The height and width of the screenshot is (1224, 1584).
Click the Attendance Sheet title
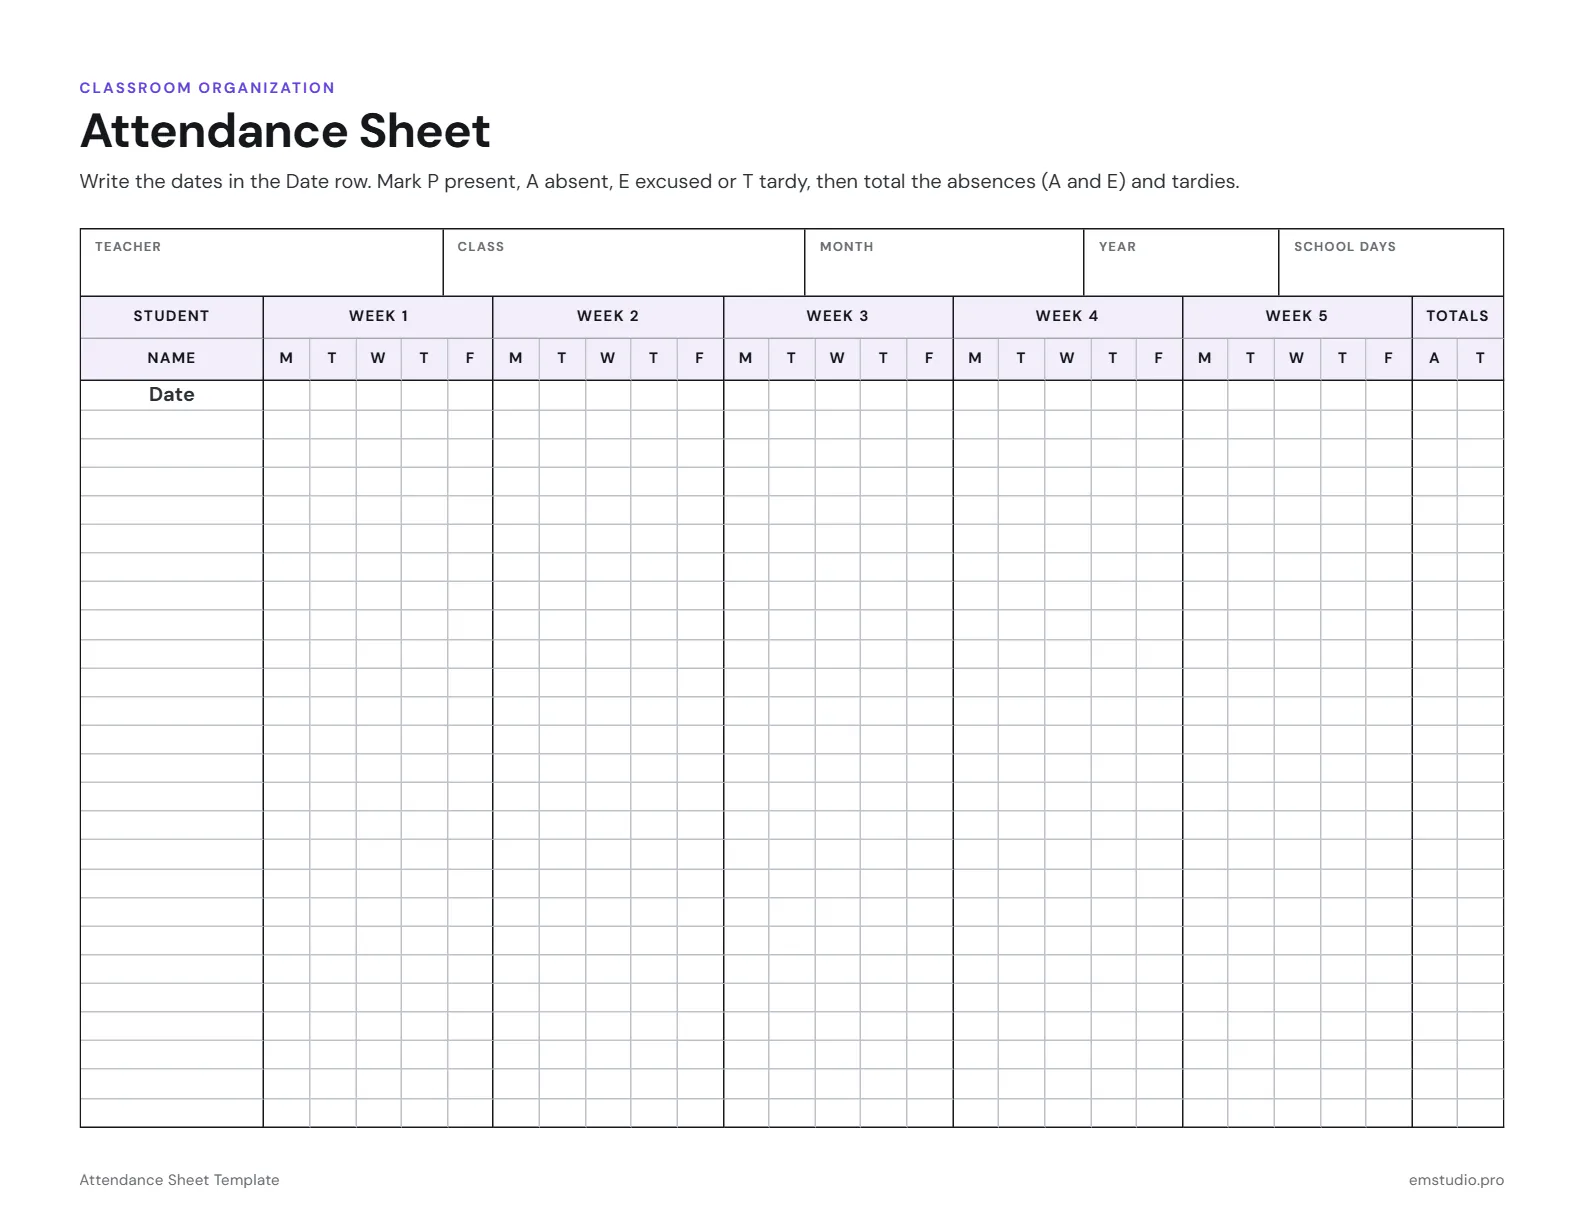[x=285, y=131]
